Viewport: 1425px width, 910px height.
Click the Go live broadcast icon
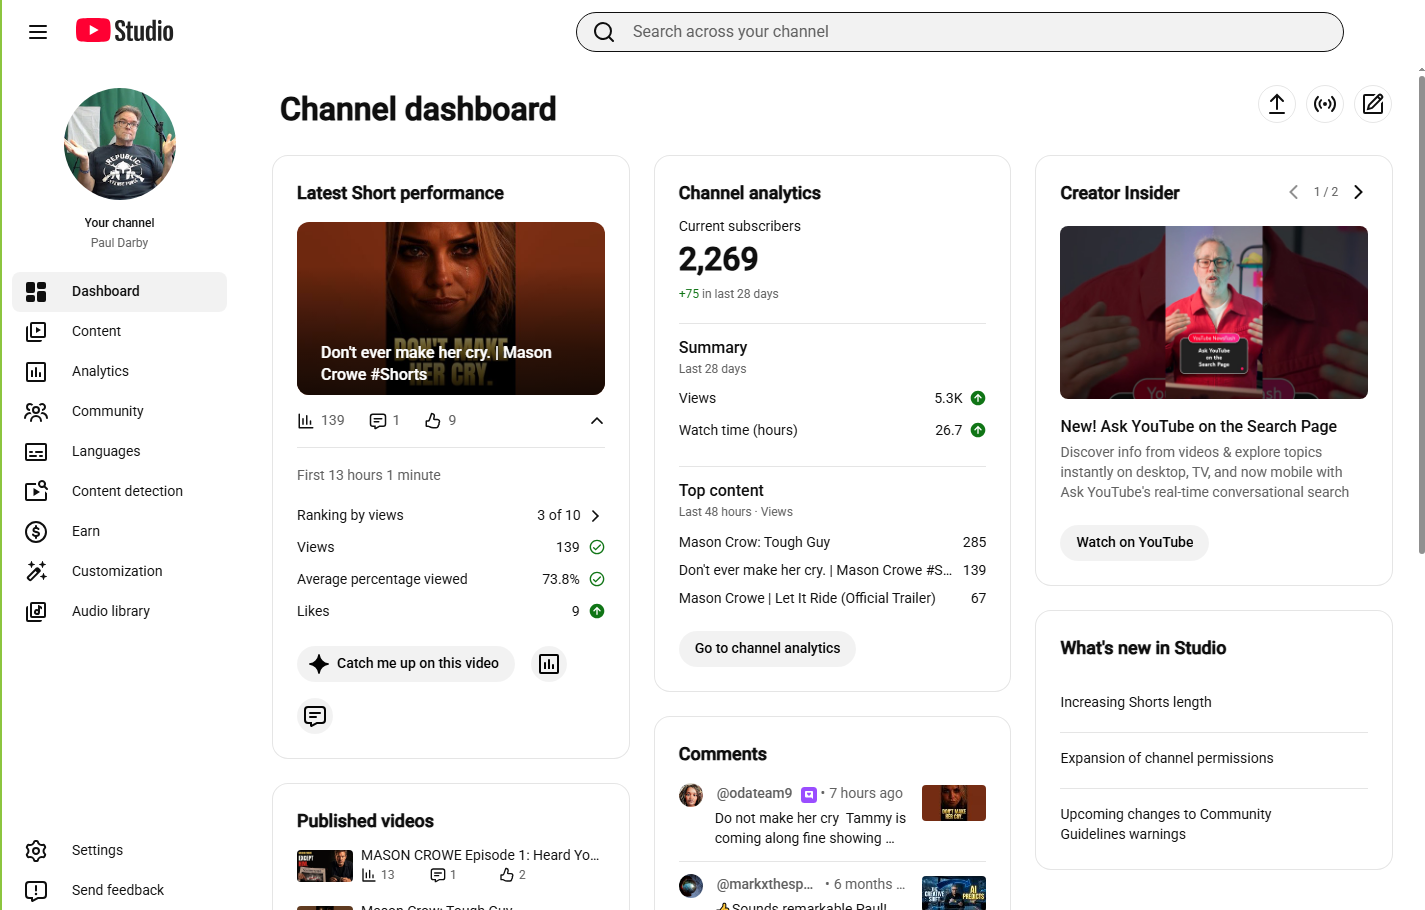click(x=1325, y=104)
